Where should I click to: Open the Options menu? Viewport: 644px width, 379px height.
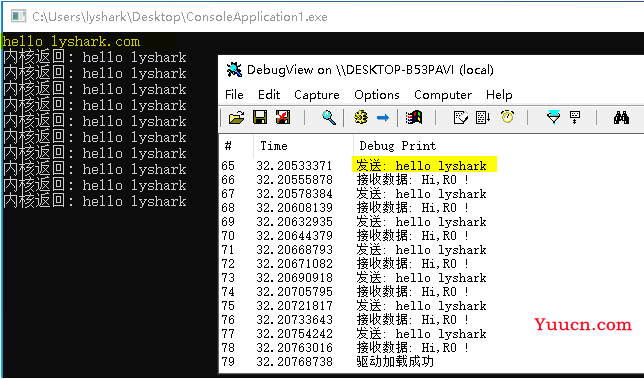click(377, 95)
